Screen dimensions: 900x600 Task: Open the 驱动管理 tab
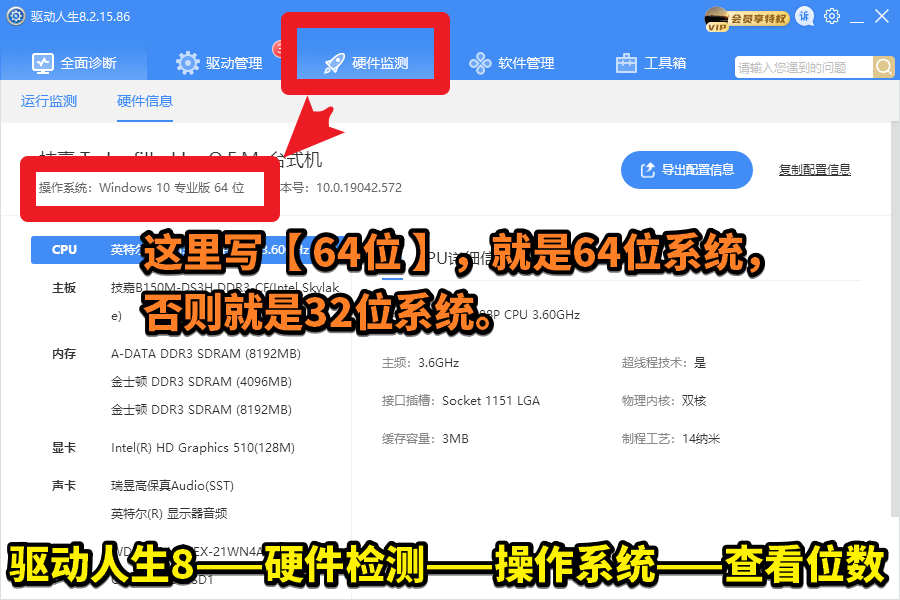pyautogui.click(x=219, y=63)
